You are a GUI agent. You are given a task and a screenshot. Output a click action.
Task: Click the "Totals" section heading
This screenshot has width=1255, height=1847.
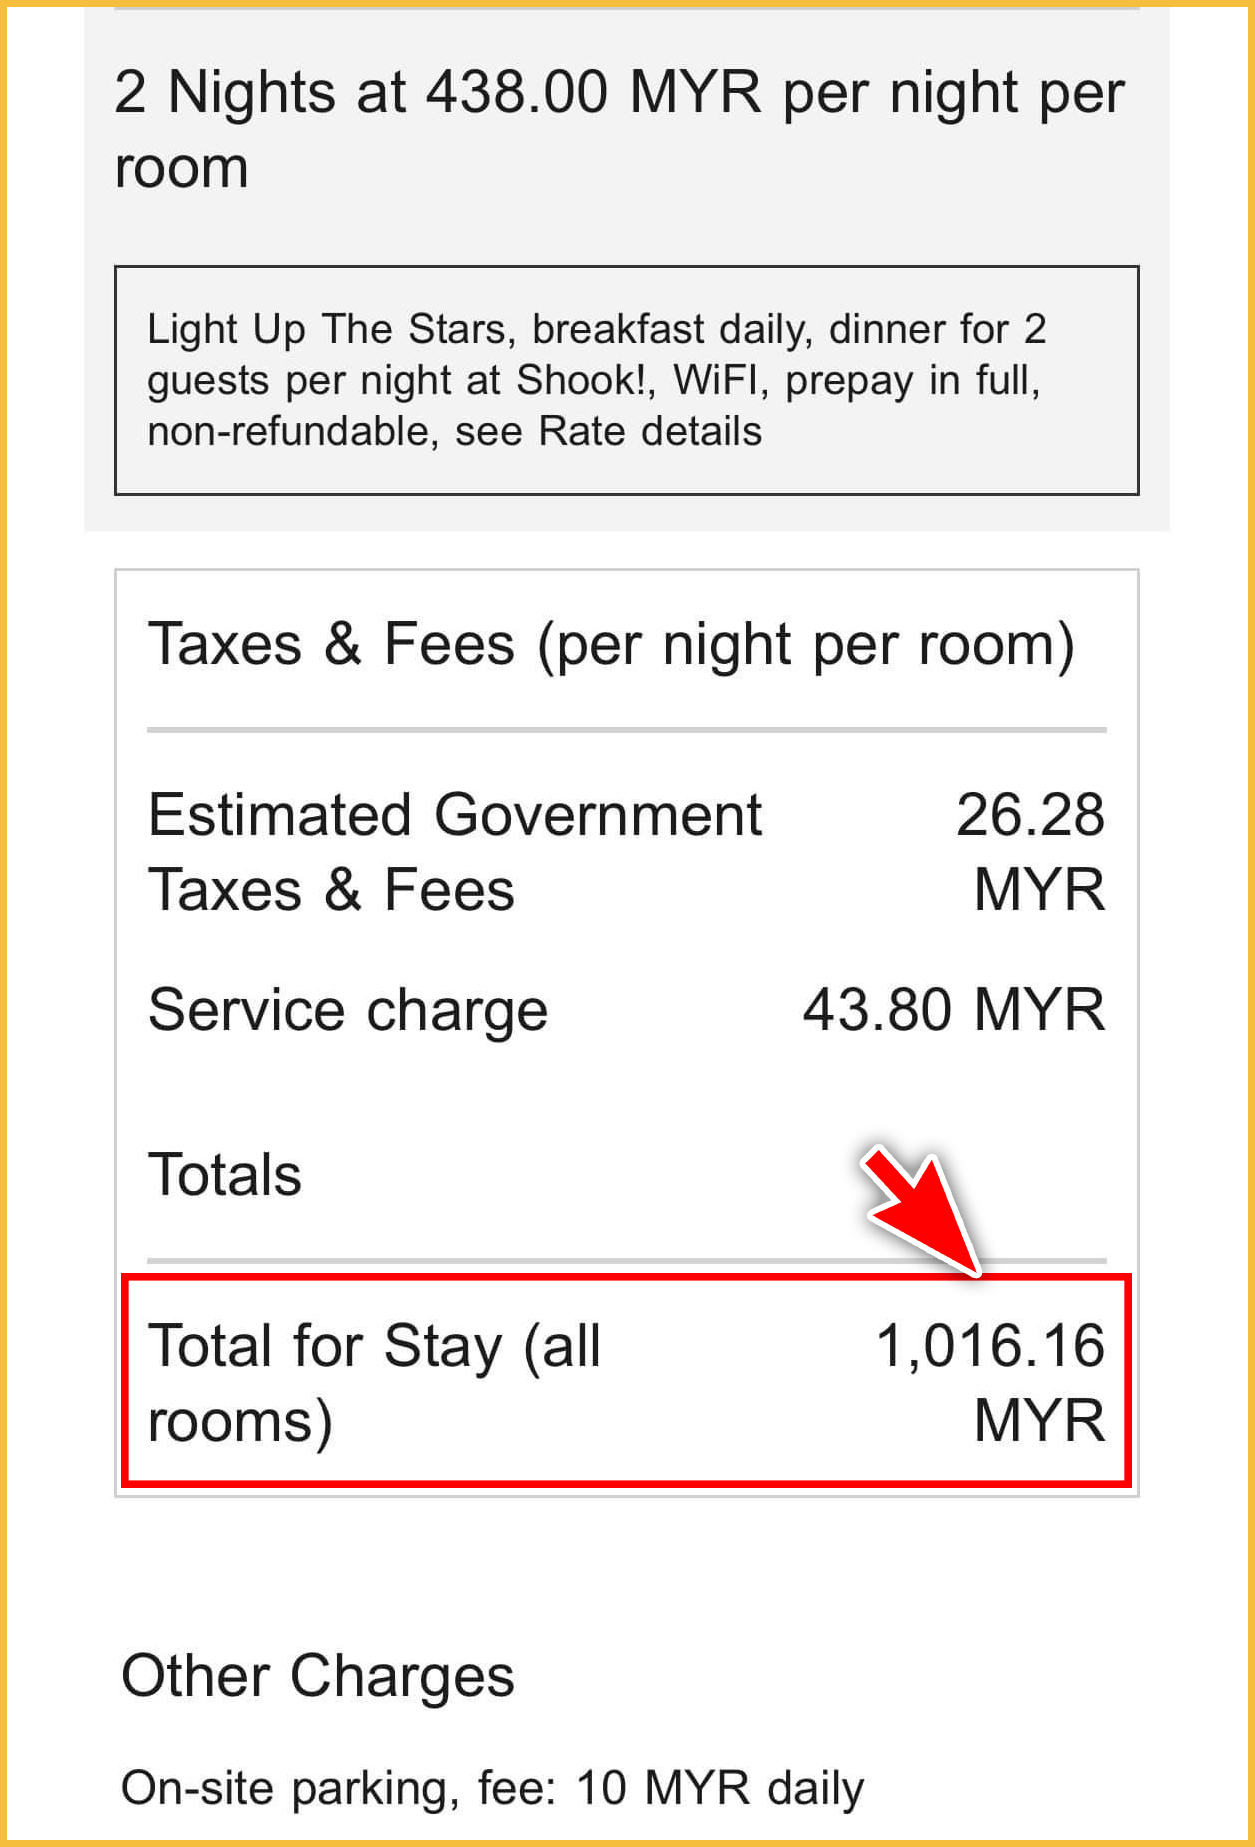(x=225, y=1174)
